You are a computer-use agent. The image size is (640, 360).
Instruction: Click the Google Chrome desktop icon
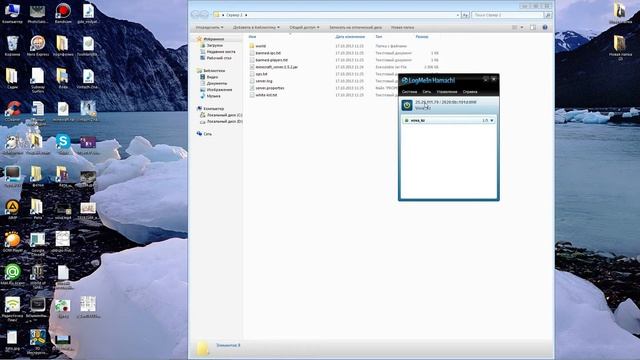click(x=37, y=244)
